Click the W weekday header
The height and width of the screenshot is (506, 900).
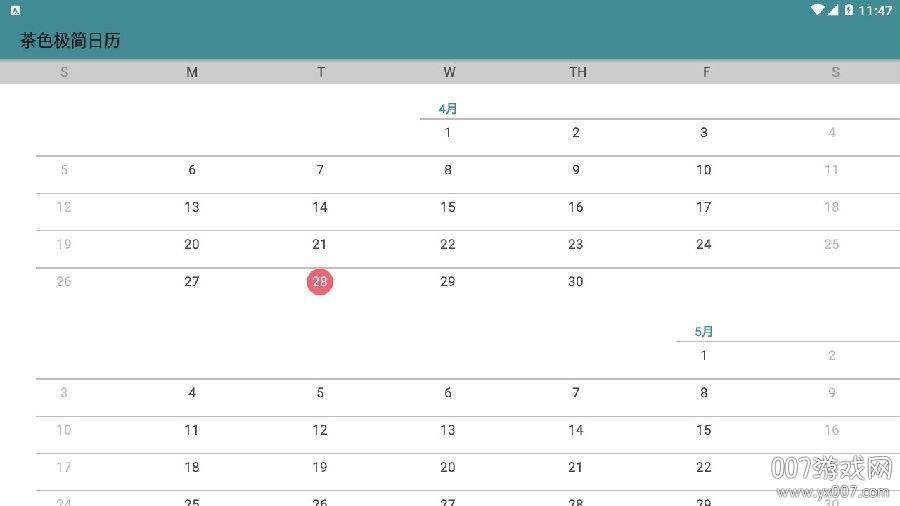coord(449,72)
